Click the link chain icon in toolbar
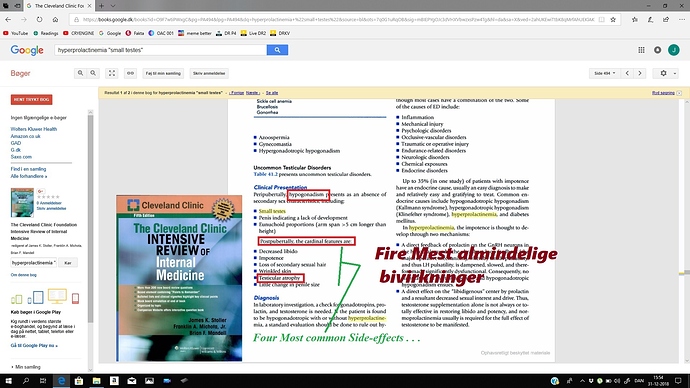Viewport: 690px width, 388px height. coord(131,73)
